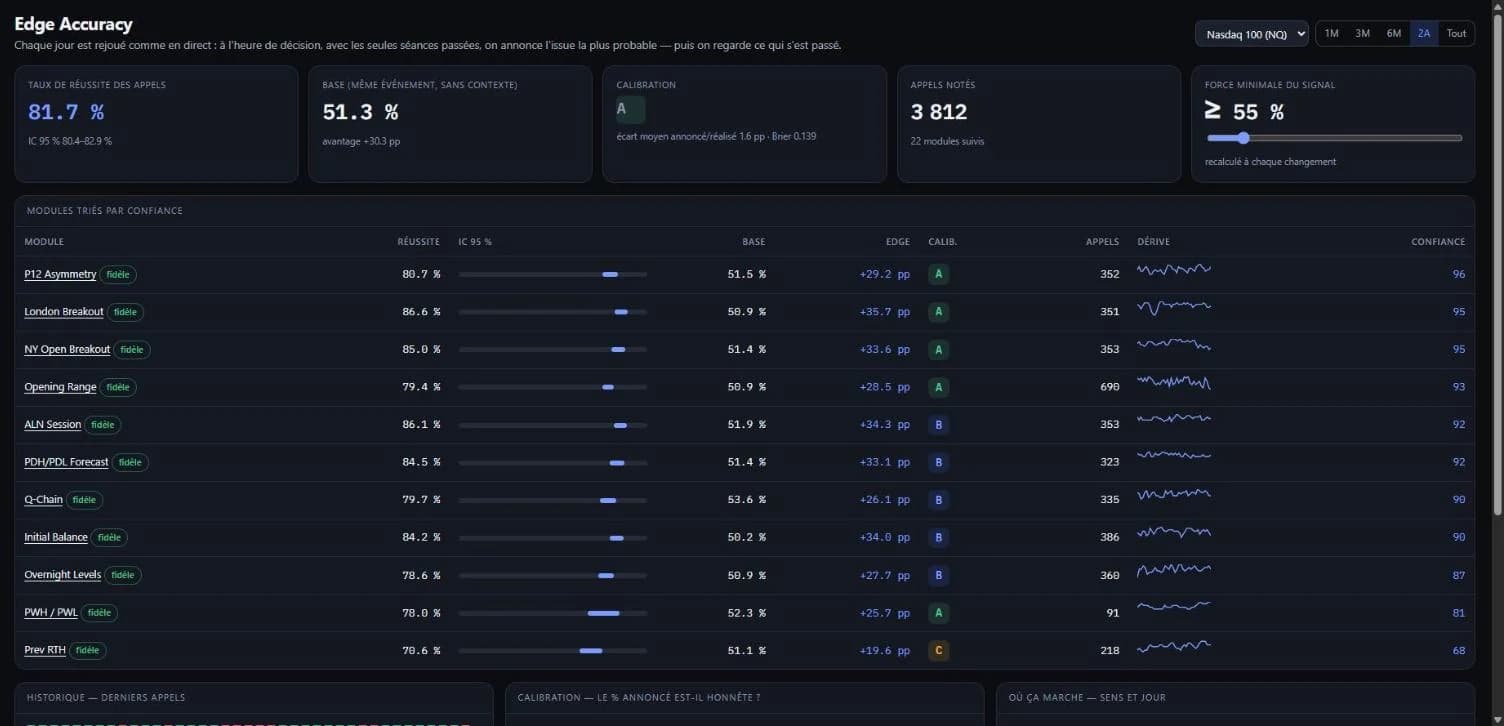Open the P12 Asymmetry module

(x=60, y=274)
